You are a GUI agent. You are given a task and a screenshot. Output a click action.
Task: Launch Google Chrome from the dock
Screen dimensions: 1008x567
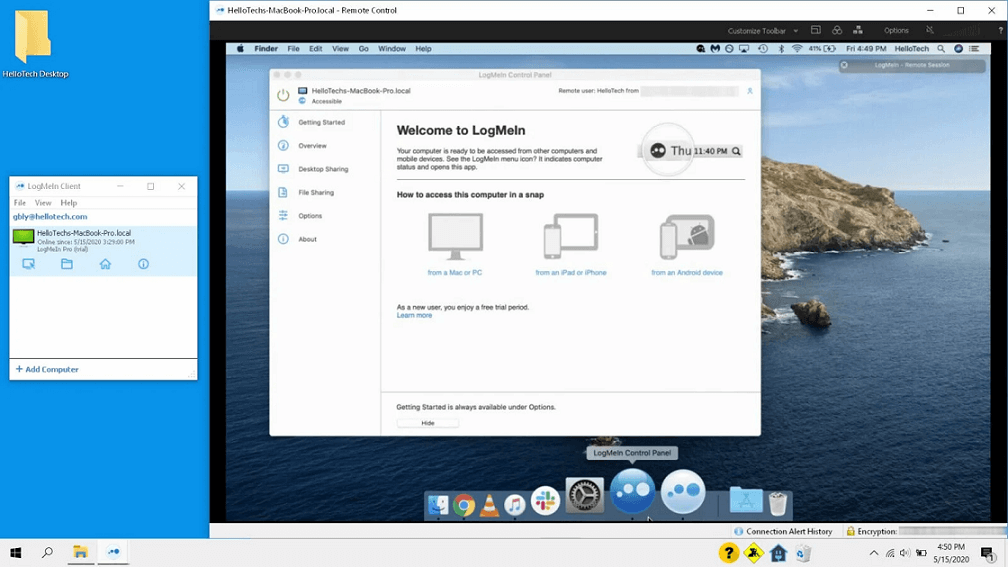pyautogui.click(x=464, y=505)
